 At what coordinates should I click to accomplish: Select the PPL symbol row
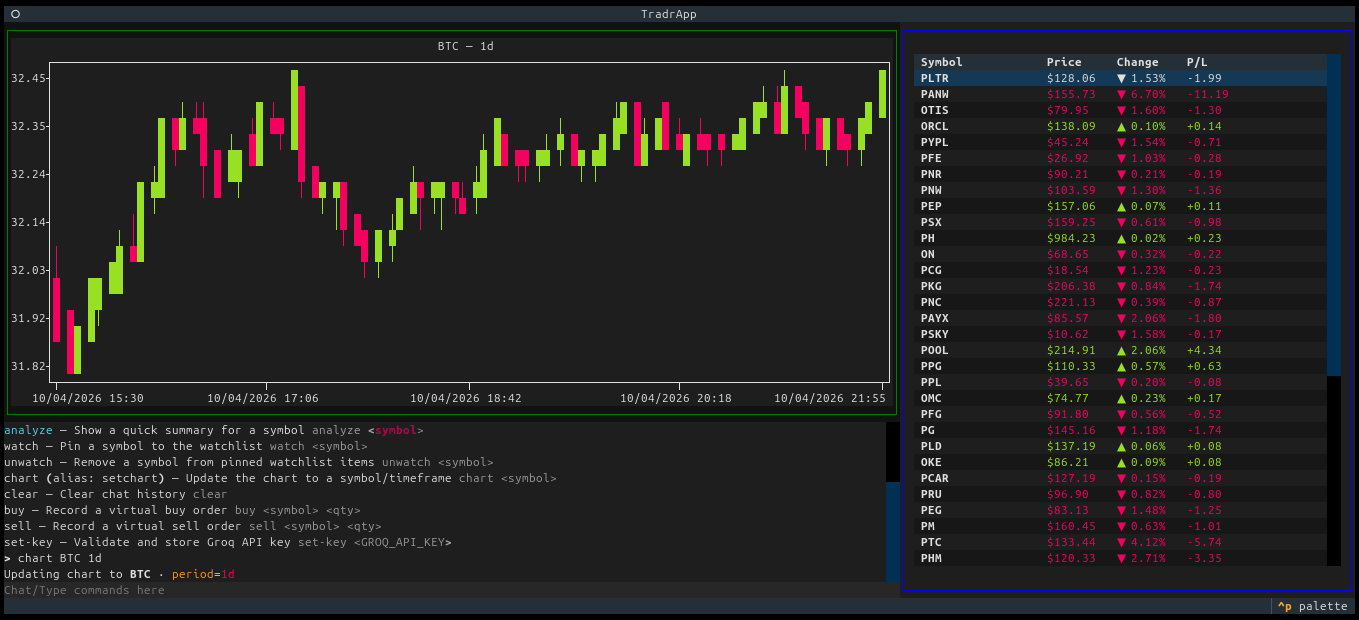click(1120, 382)
